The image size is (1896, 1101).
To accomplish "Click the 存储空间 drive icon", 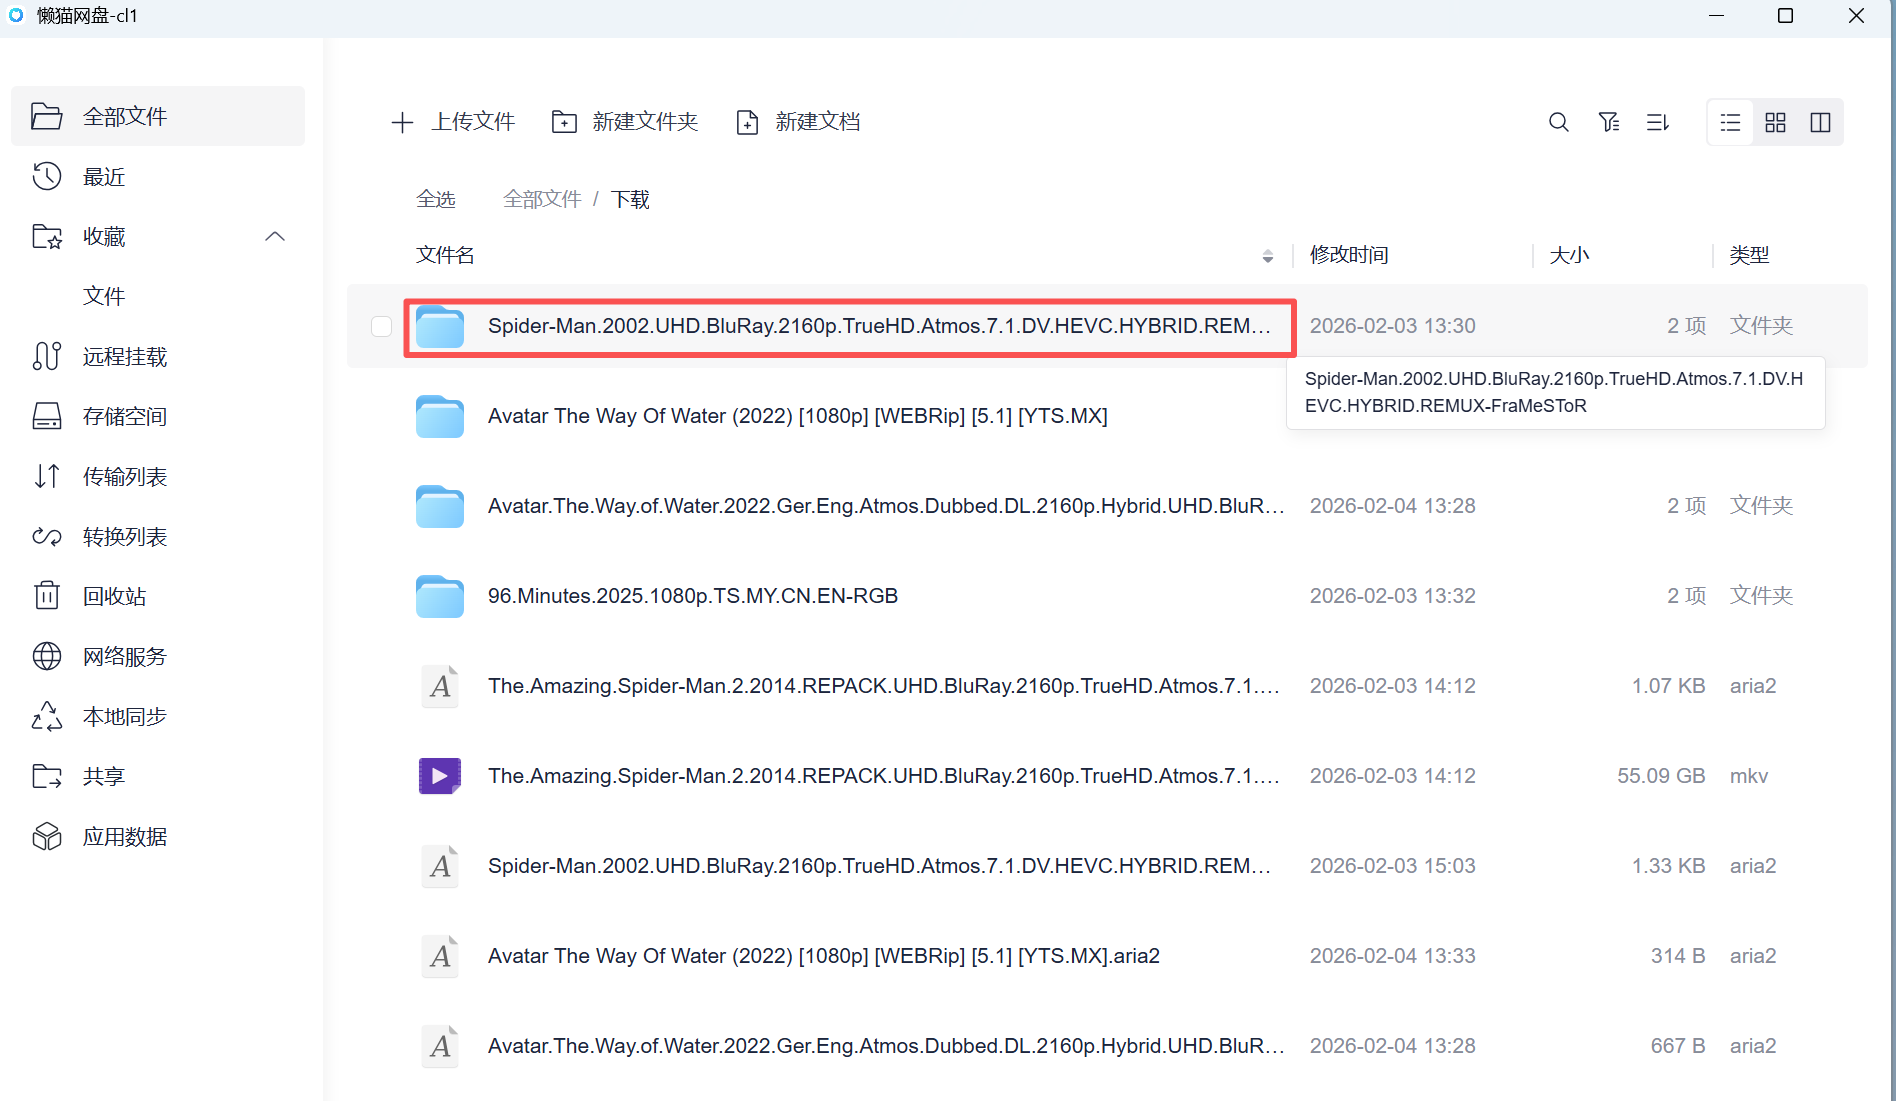I will tap(47, 417).
